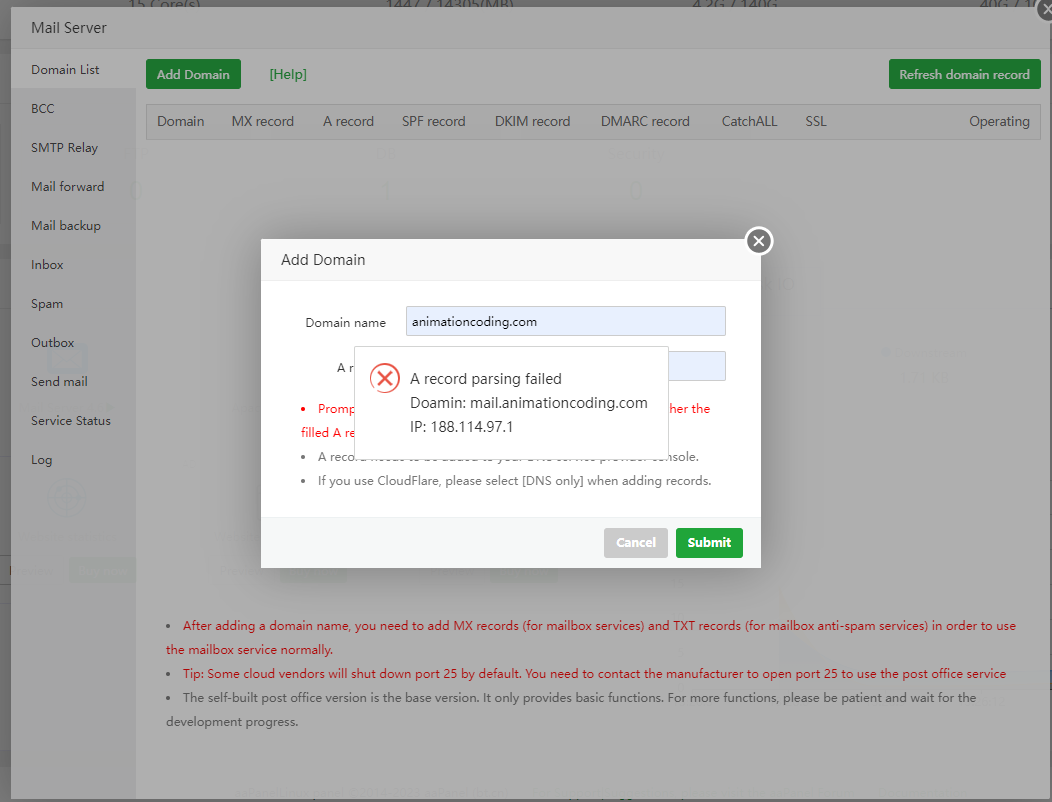
Task: Click Cancel in Add Domain dialog
Action: coord(635,542)
